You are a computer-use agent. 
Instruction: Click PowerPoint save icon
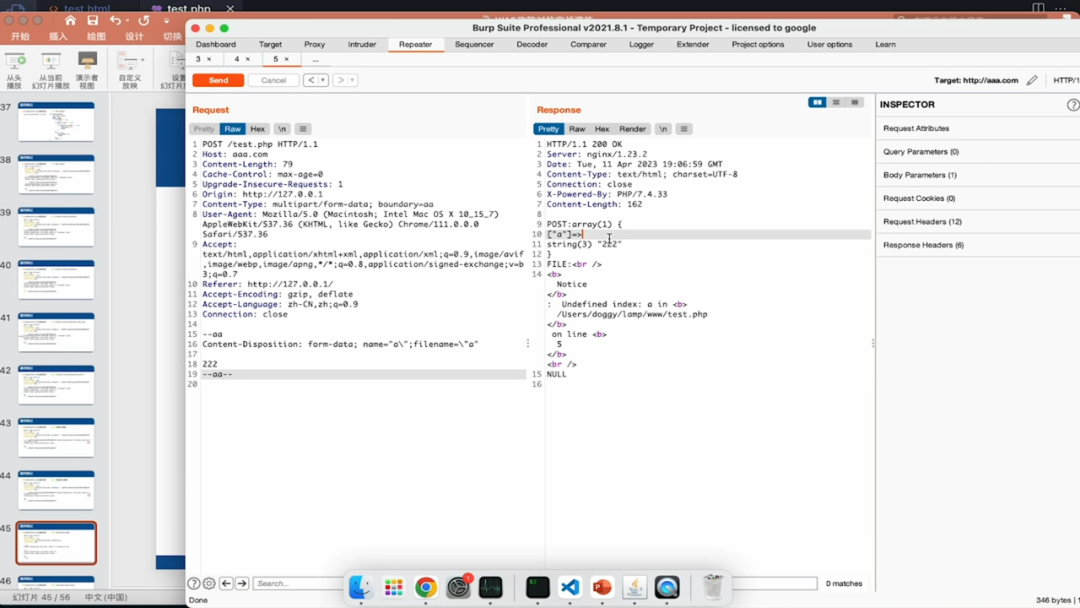[x=92, y=21]
